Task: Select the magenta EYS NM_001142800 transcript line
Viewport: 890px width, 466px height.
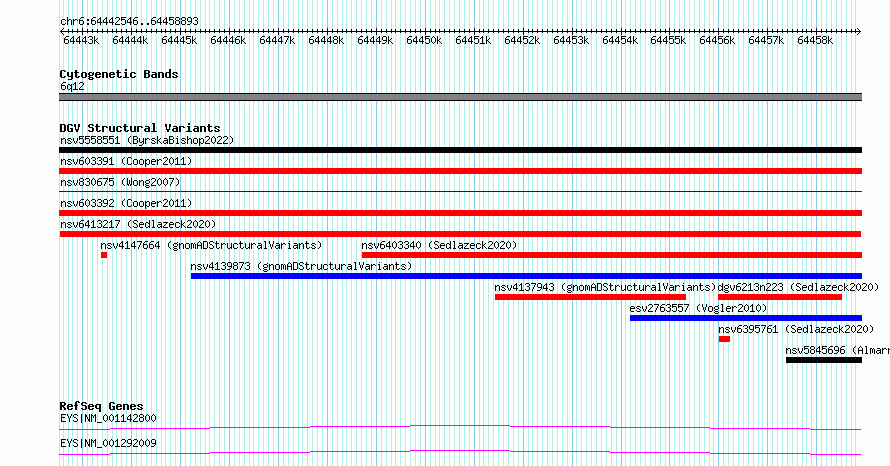Action: [x=460, y=427]
